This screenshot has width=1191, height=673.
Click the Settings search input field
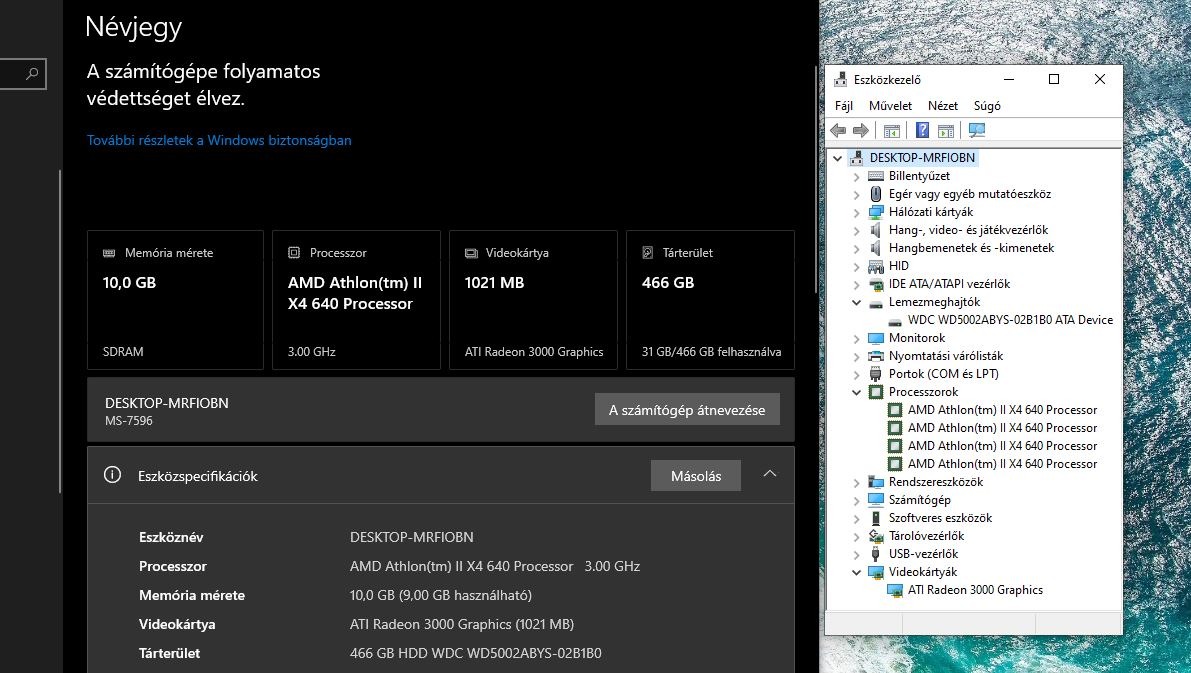point(23,74)
